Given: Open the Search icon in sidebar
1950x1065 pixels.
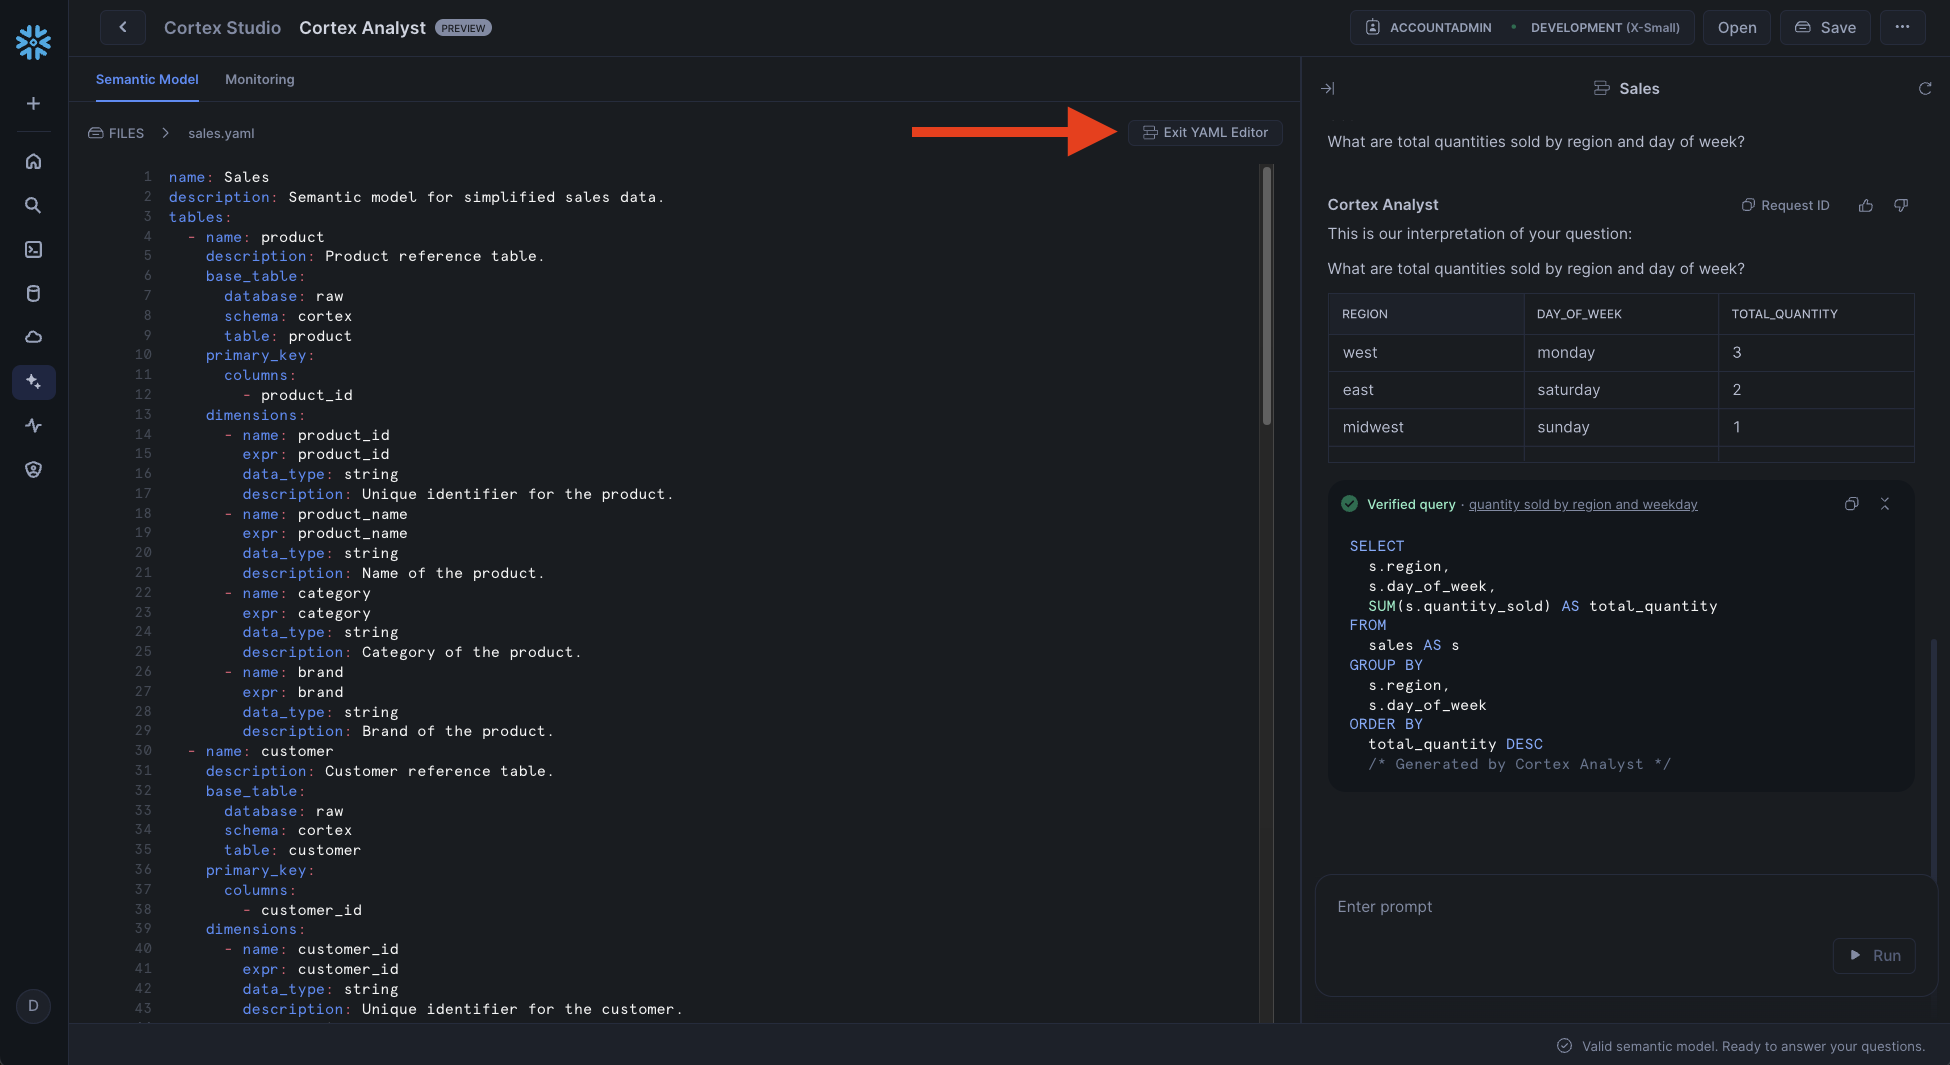Looking at the screenshot, I should [33, 205].
